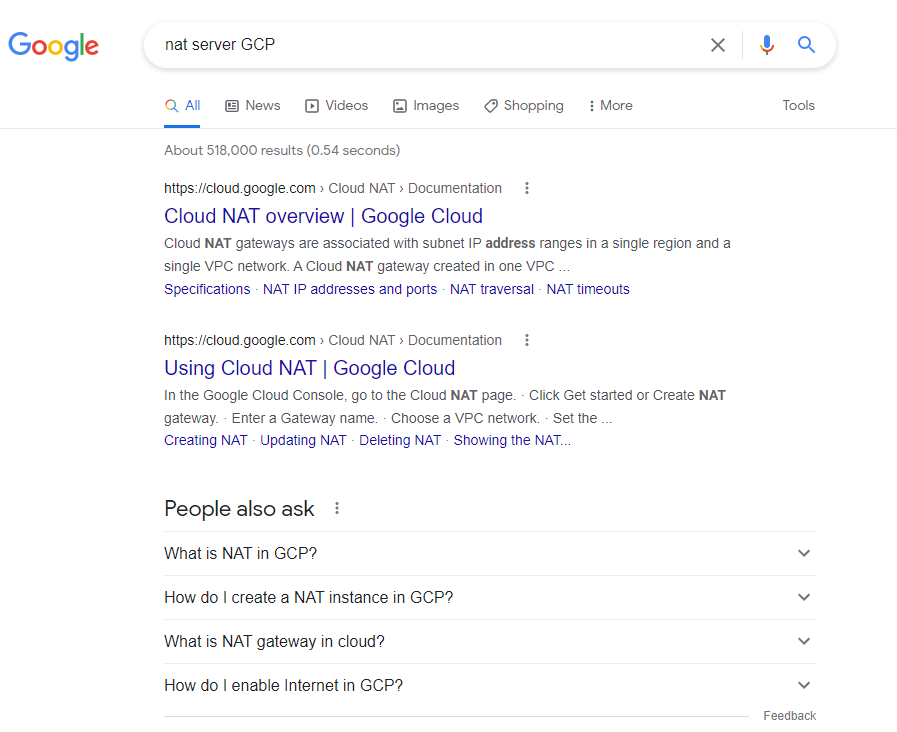Screen dimensions: 897x732
Task: Expand "How do I enable Internet in GCP?"
Action: tap(490, 686)
